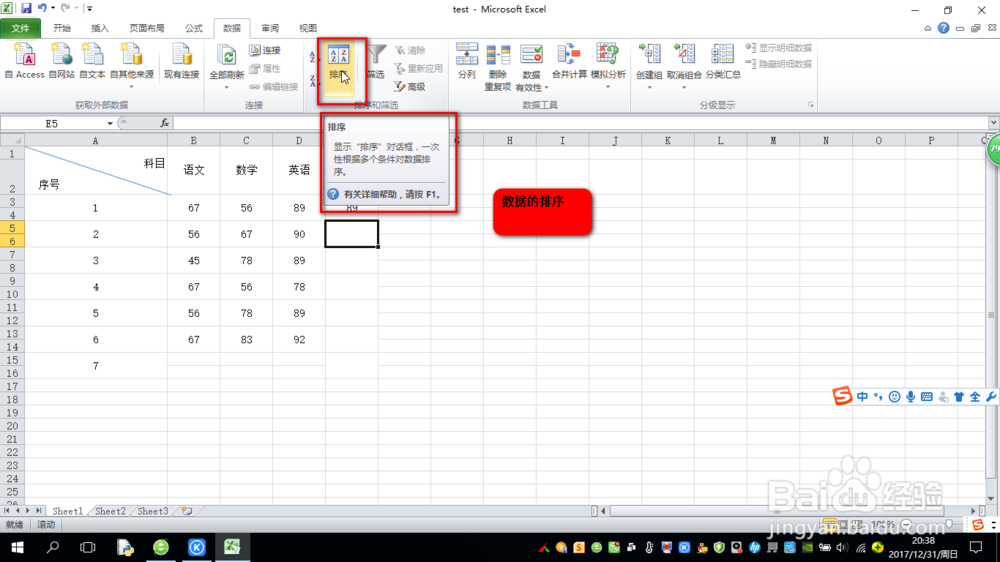The image size is (1000, 562).
Task: Open the Windows notification center
Action: coord(976,547)
